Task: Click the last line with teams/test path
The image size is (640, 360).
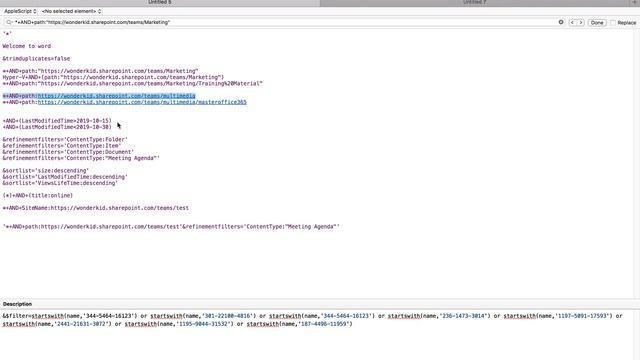Action: [x=171, y=227]
